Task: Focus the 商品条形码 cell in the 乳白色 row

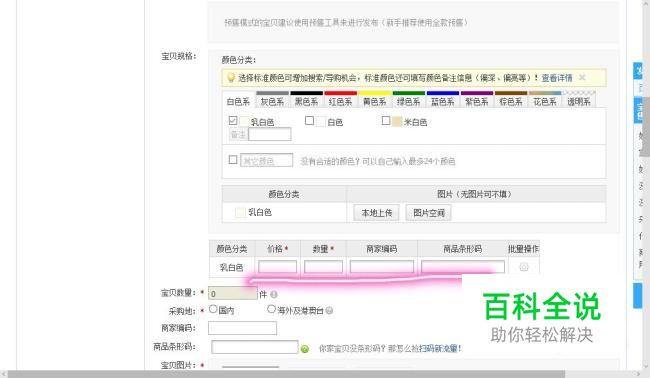Action: click(463, 267)
